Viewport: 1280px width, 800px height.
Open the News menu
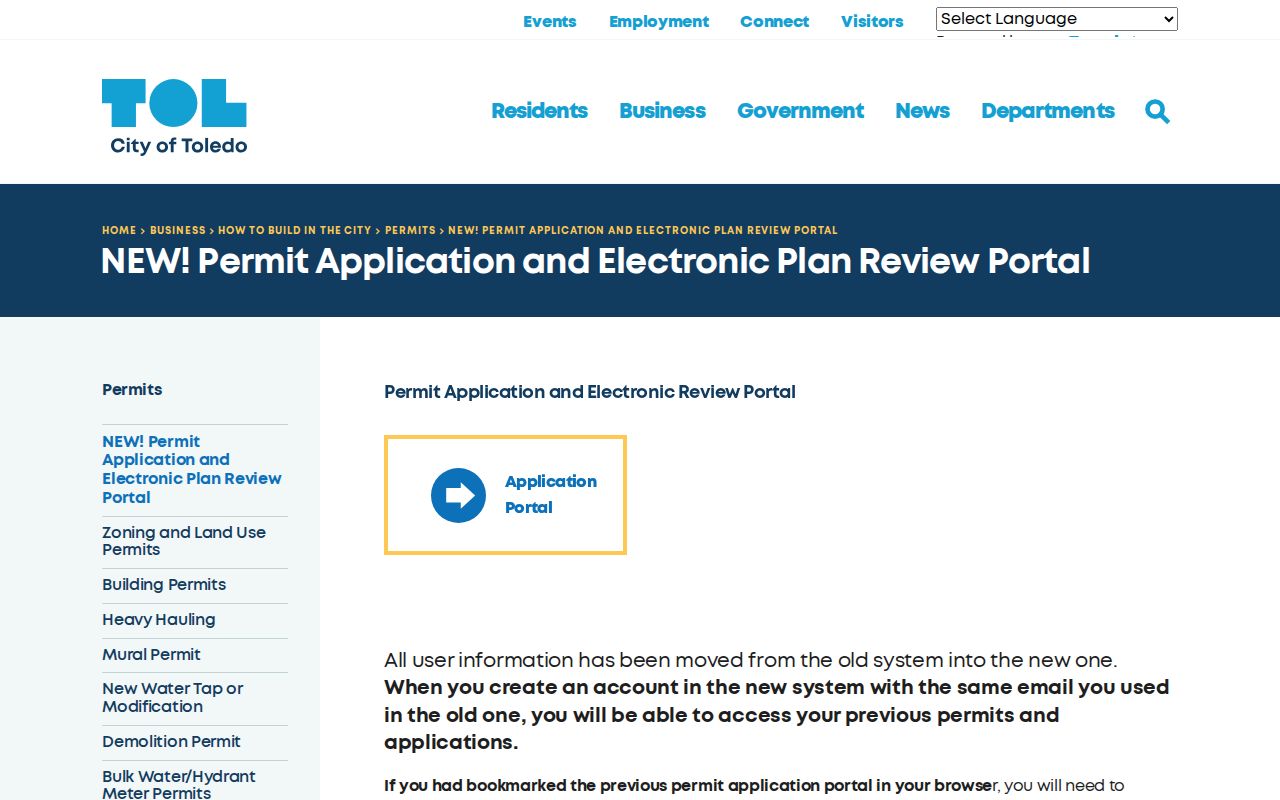click(x=922, y=111)
